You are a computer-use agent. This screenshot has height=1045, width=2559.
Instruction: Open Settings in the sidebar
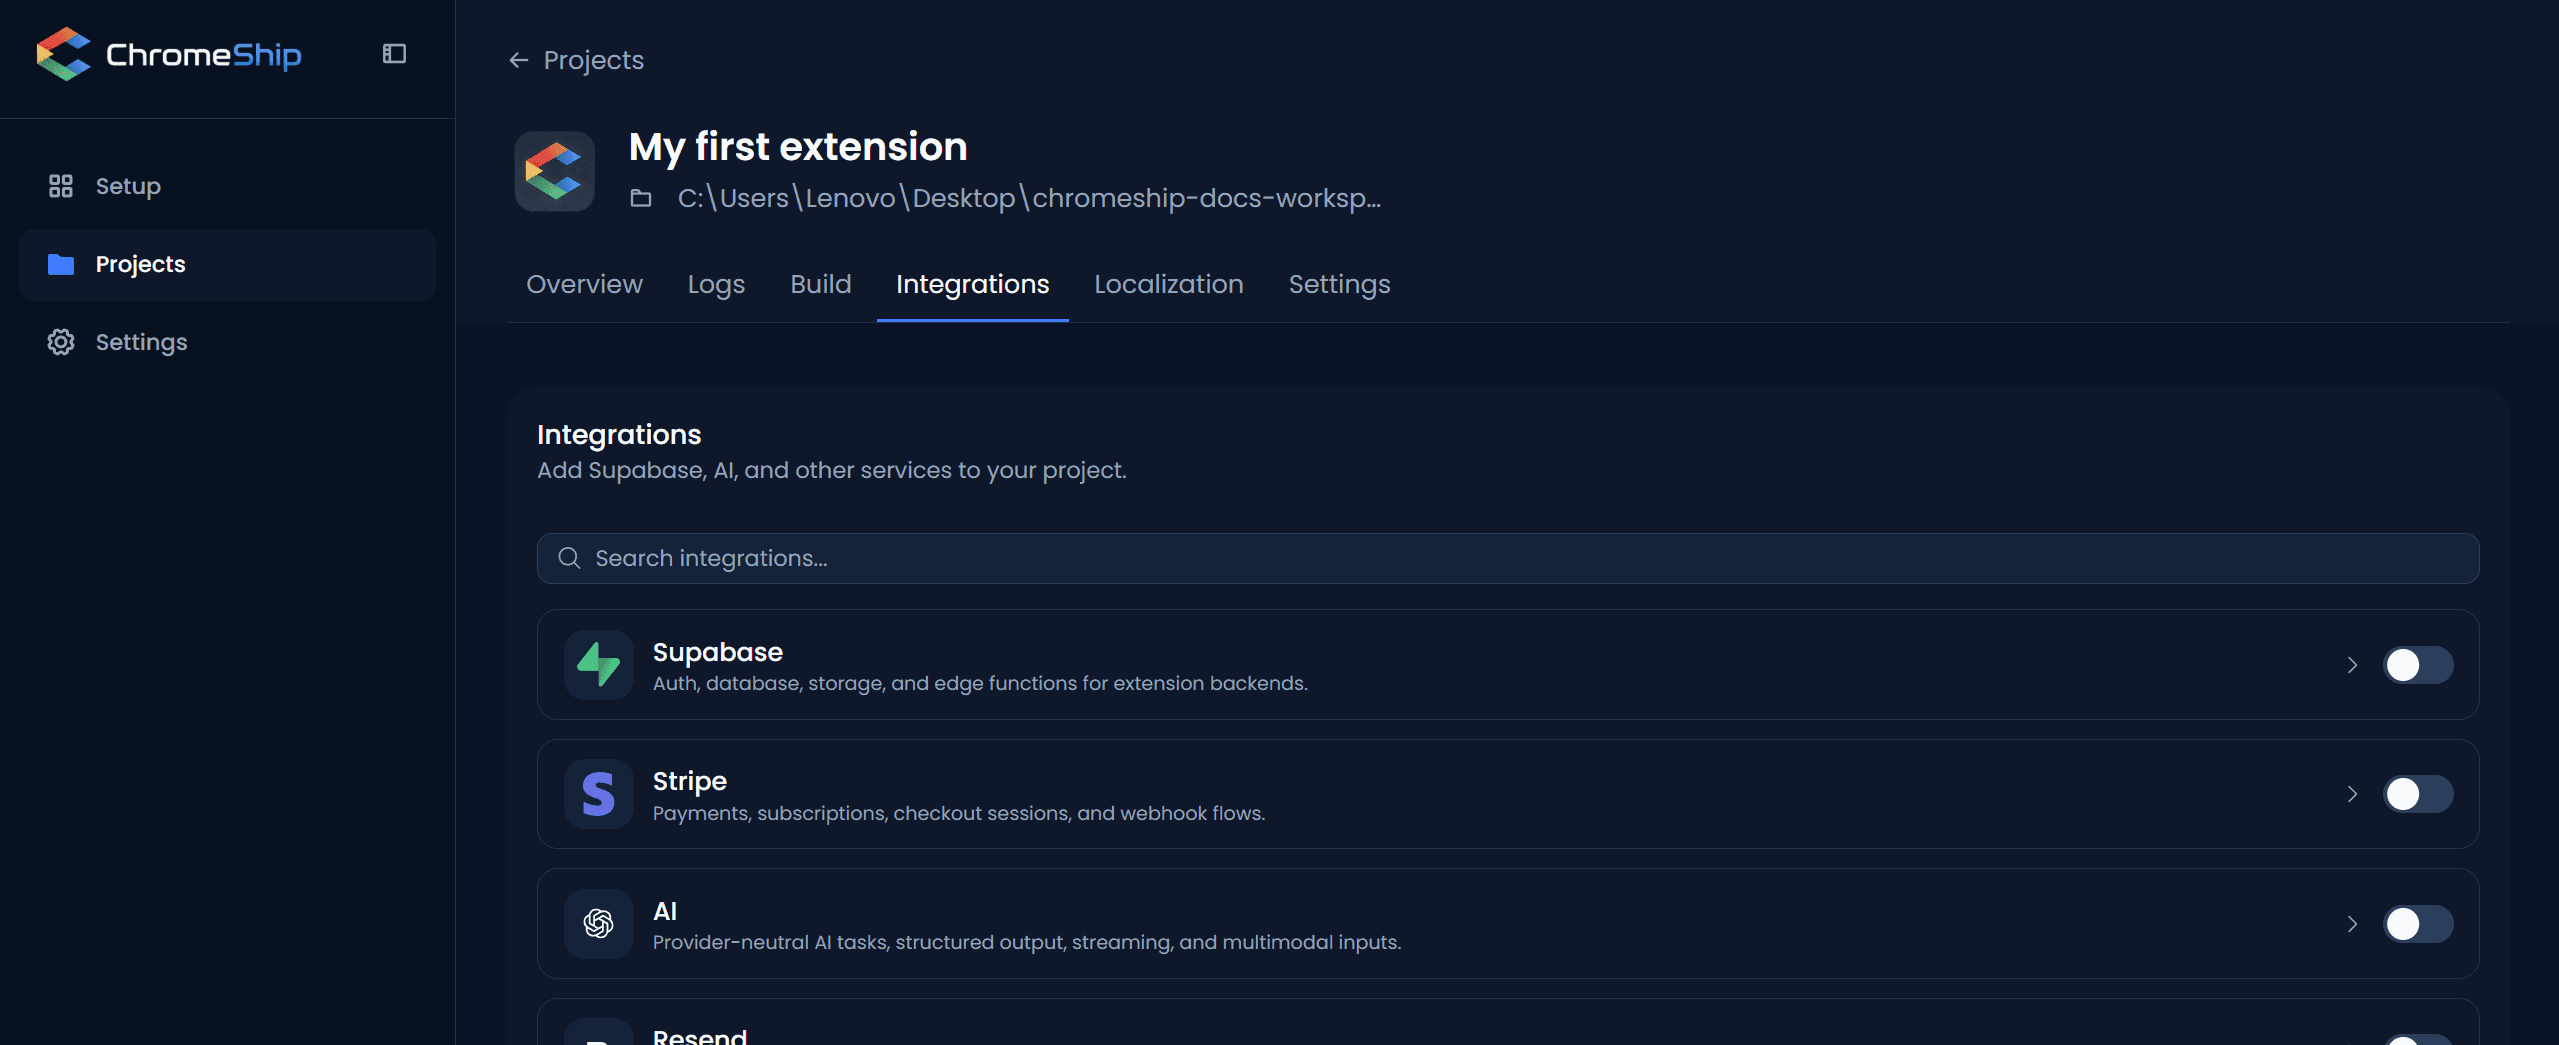click(x=227, y=342)
